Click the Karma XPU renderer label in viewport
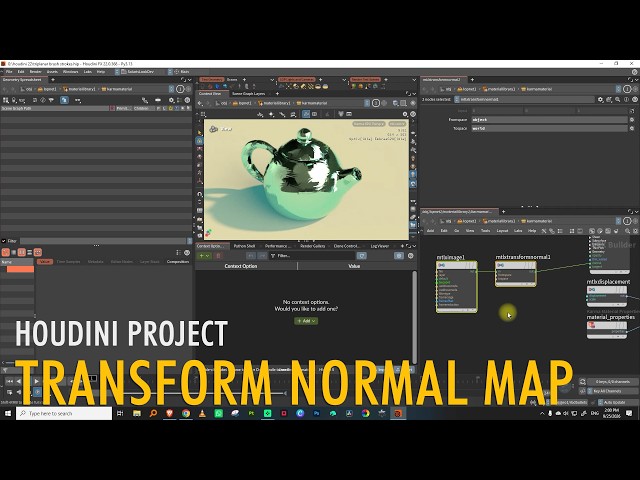640x480 pixels. pyautogui.click(x=369, y=124)
